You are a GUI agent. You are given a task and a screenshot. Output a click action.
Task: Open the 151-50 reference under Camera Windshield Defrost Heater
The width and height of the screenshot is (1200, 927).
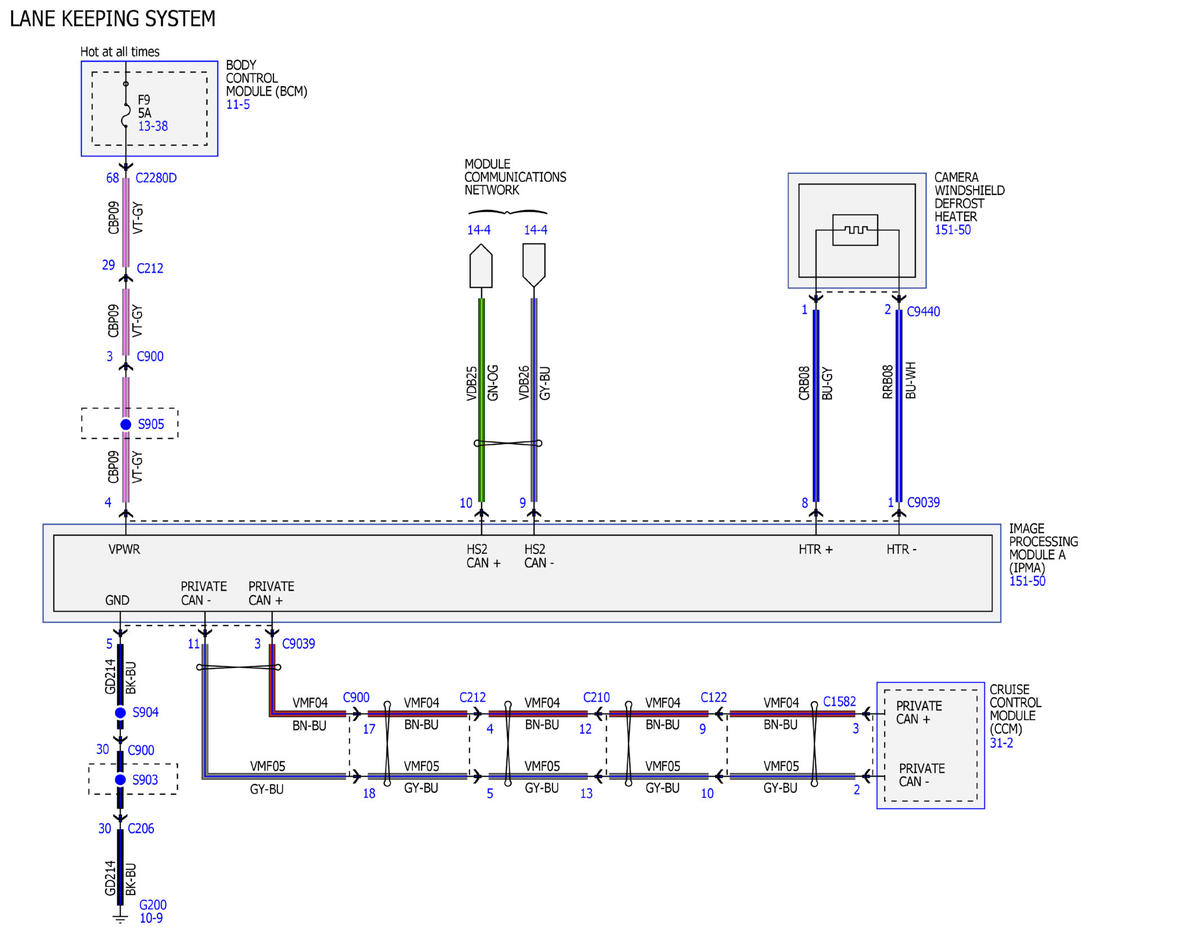tap(953, 230)
